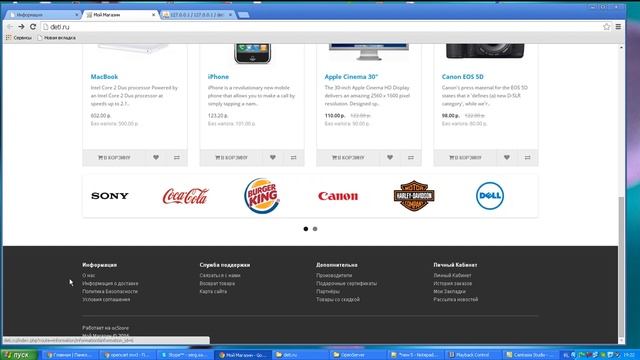The height and width of the screenshot is (360, 640).
Task: Compare Apple Cinema 30" using arrows icon
Action: point(411,158)
